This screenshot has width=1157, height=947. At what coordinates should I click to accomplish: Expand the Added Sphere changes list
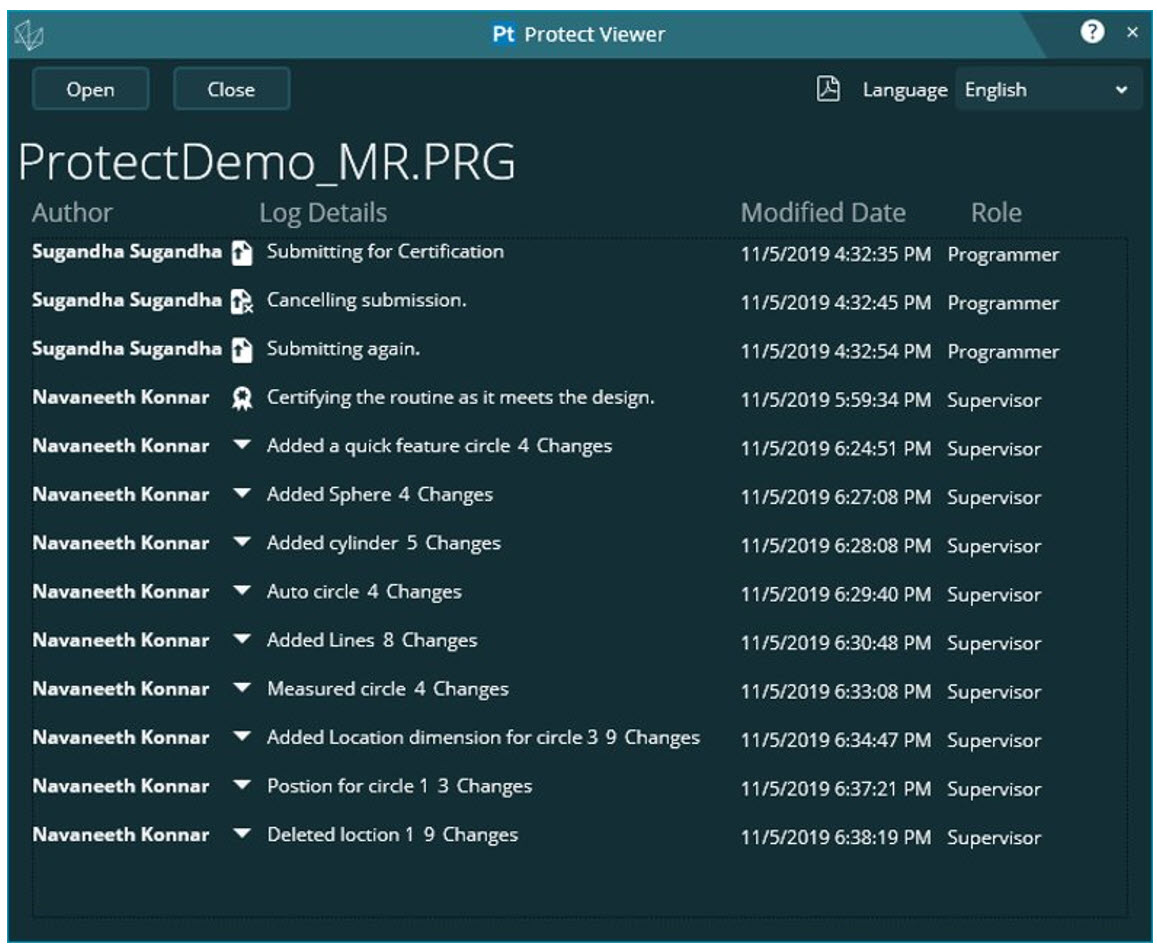click(243, 496)
